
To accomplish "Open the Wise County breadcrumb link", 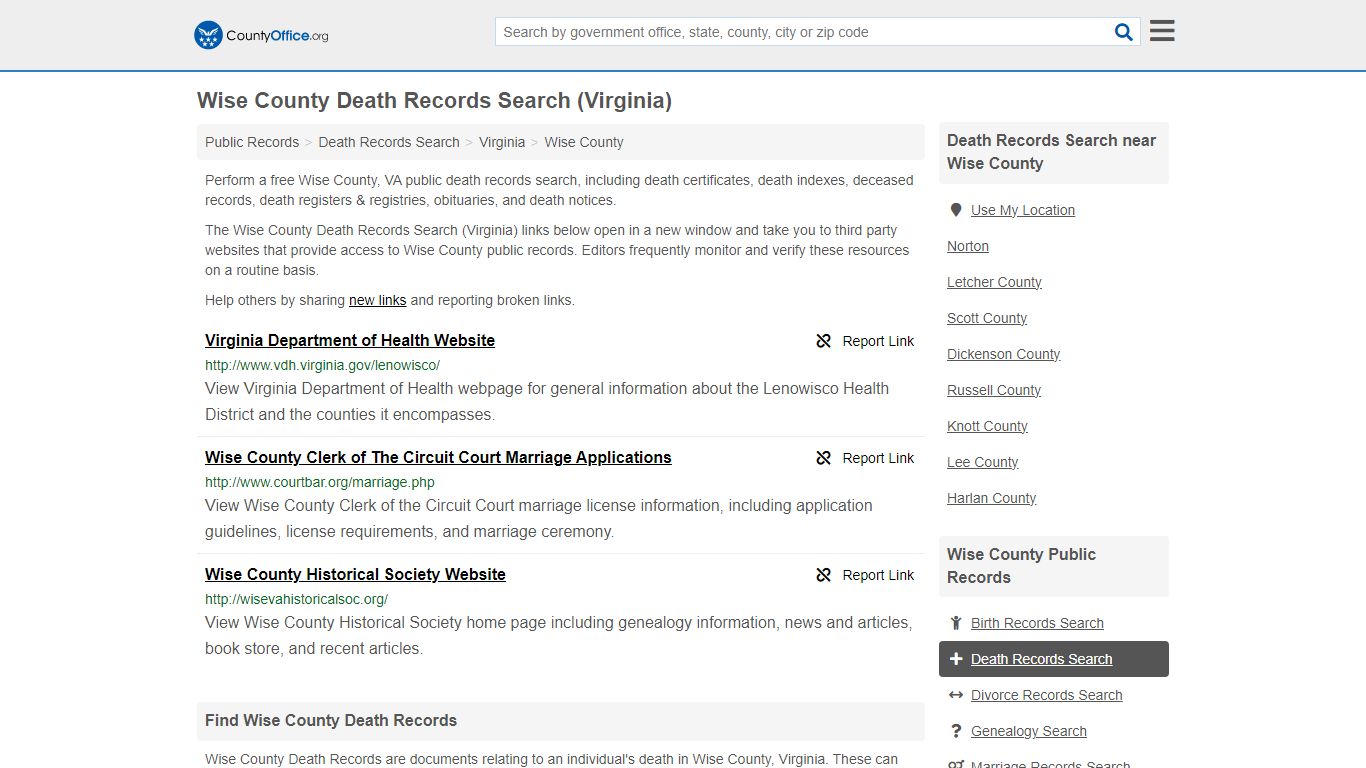I will click(584, 142).
